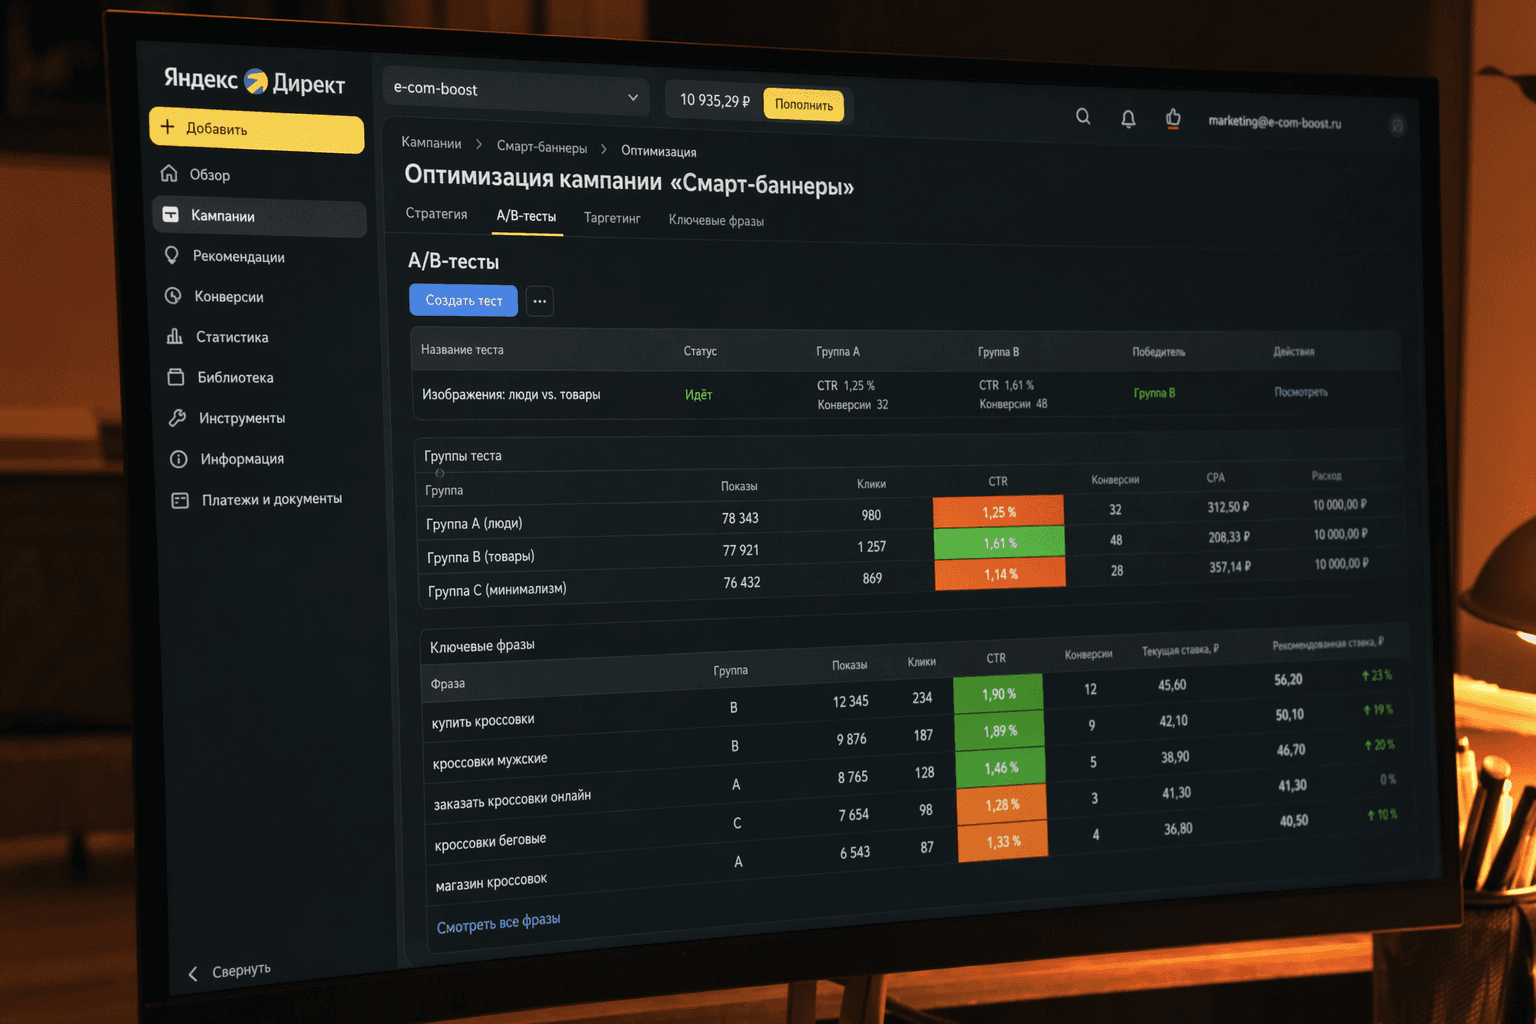Click phrase купить кроссовки
Image resolution: width=1536 pixels, height=1024 pixels.
(483, 721)
